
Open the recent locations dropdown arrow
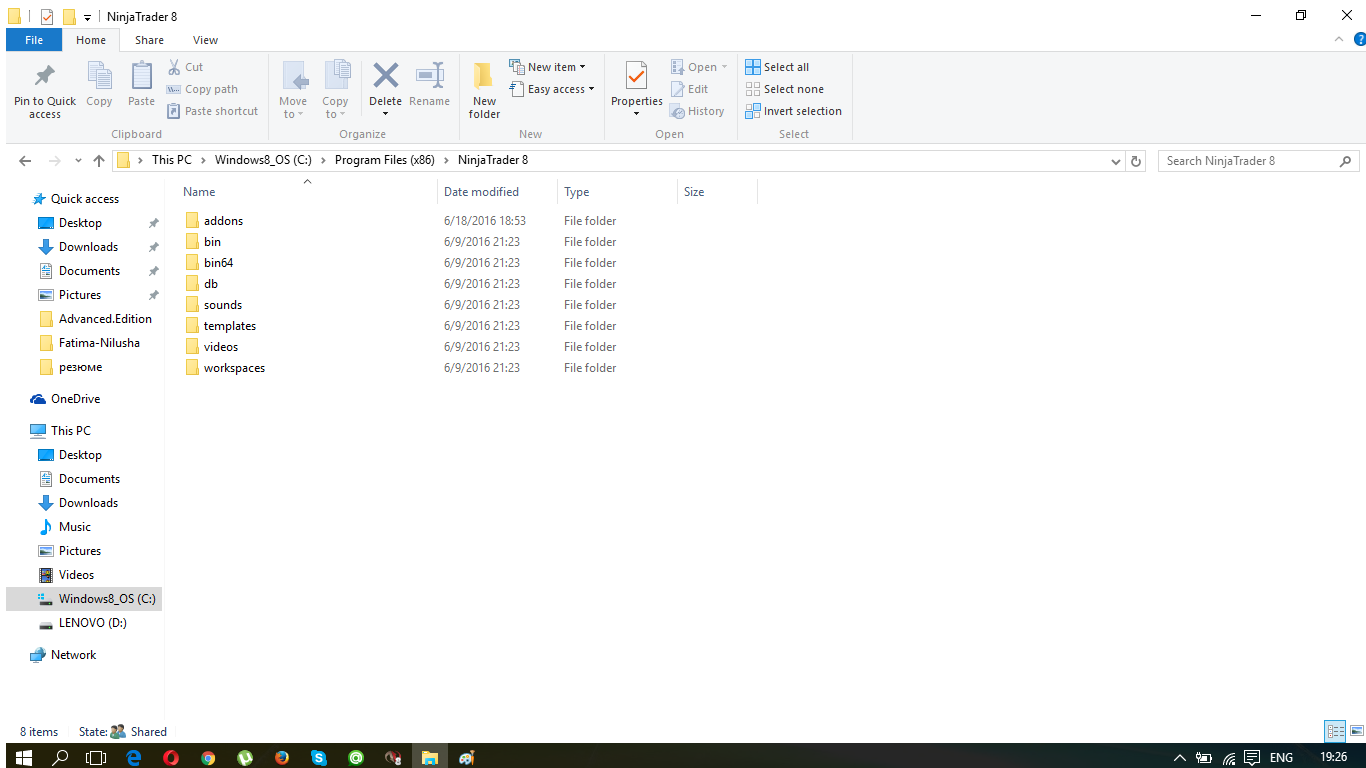[77, 161]
